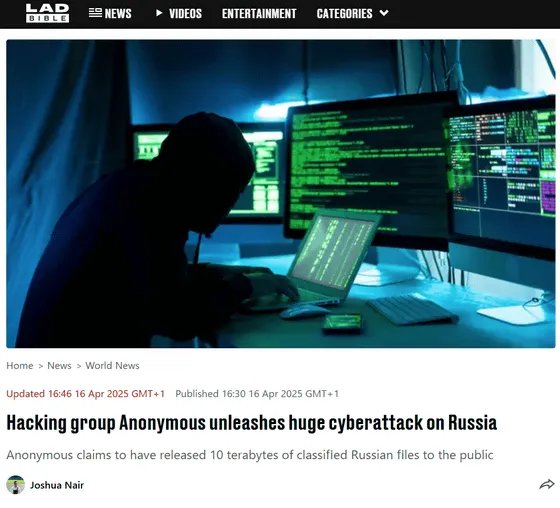560x508 pixels.
Task: Click the share arrow icon
Action: 546,485
